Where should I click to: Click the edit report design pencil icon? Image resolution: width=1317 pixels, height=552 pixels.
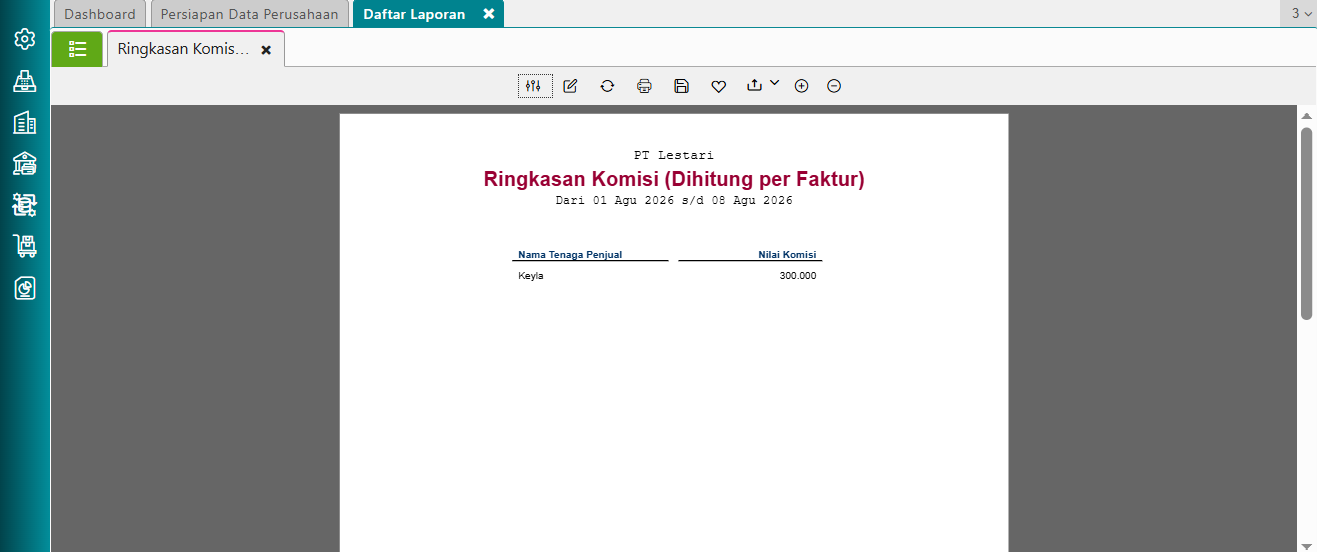(x=570, y=86)
